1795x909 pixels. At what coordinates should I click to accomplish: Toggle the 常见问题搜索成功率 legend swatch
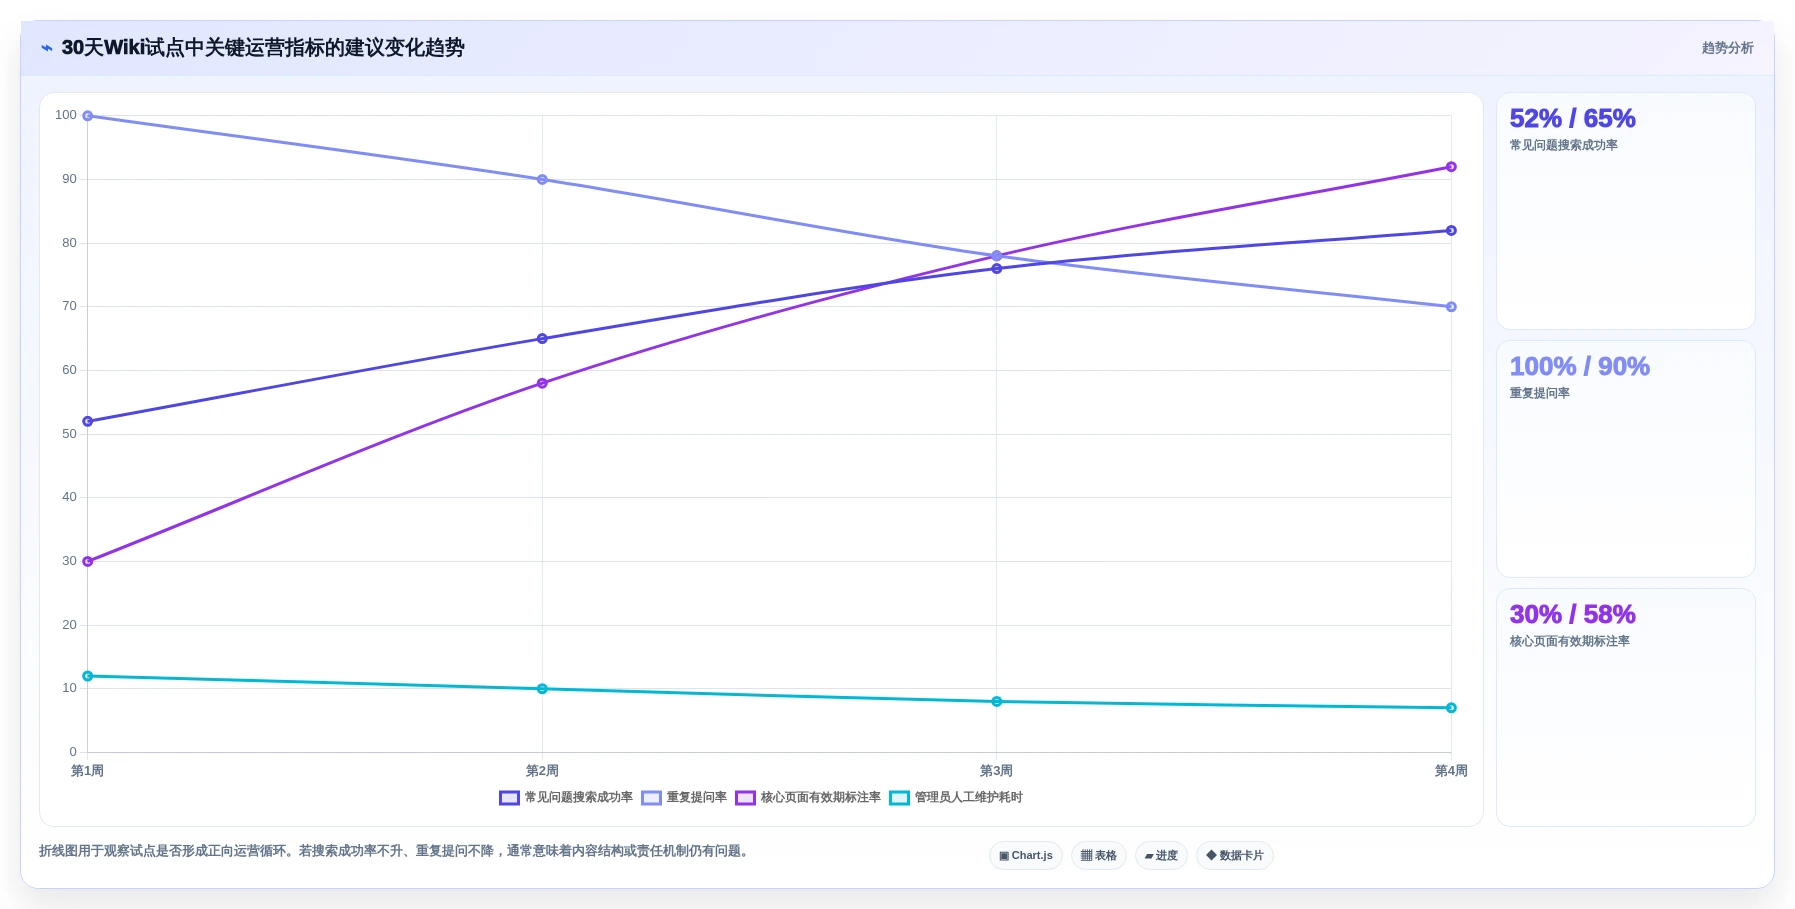pyautogui.click(x=509, y=798)
